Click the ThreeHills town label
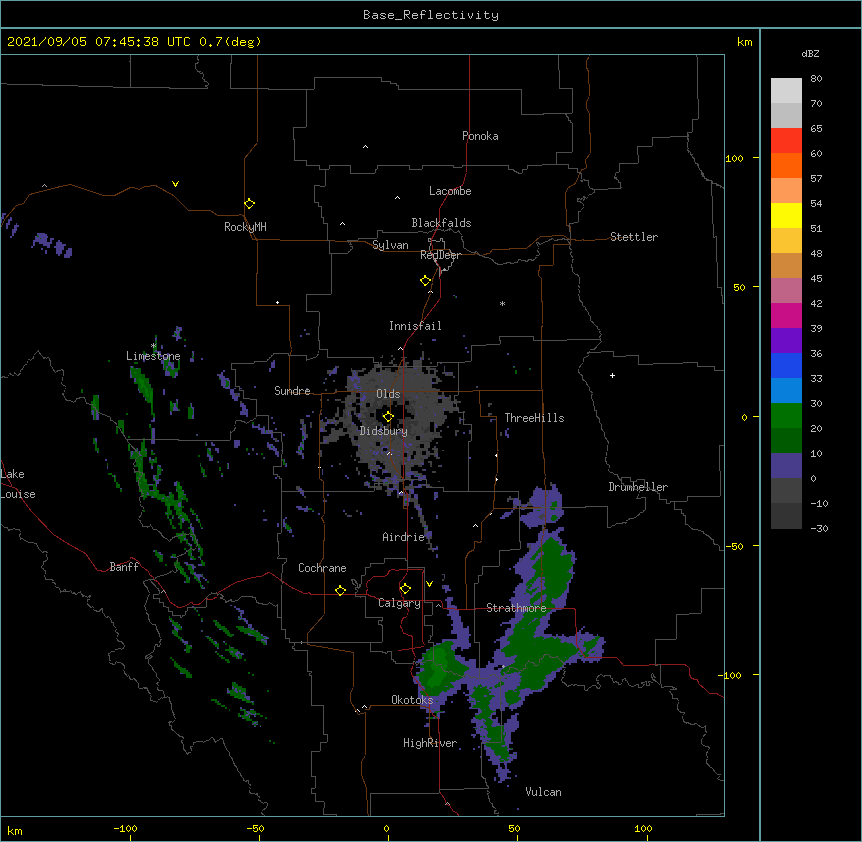 coord(534,418)
